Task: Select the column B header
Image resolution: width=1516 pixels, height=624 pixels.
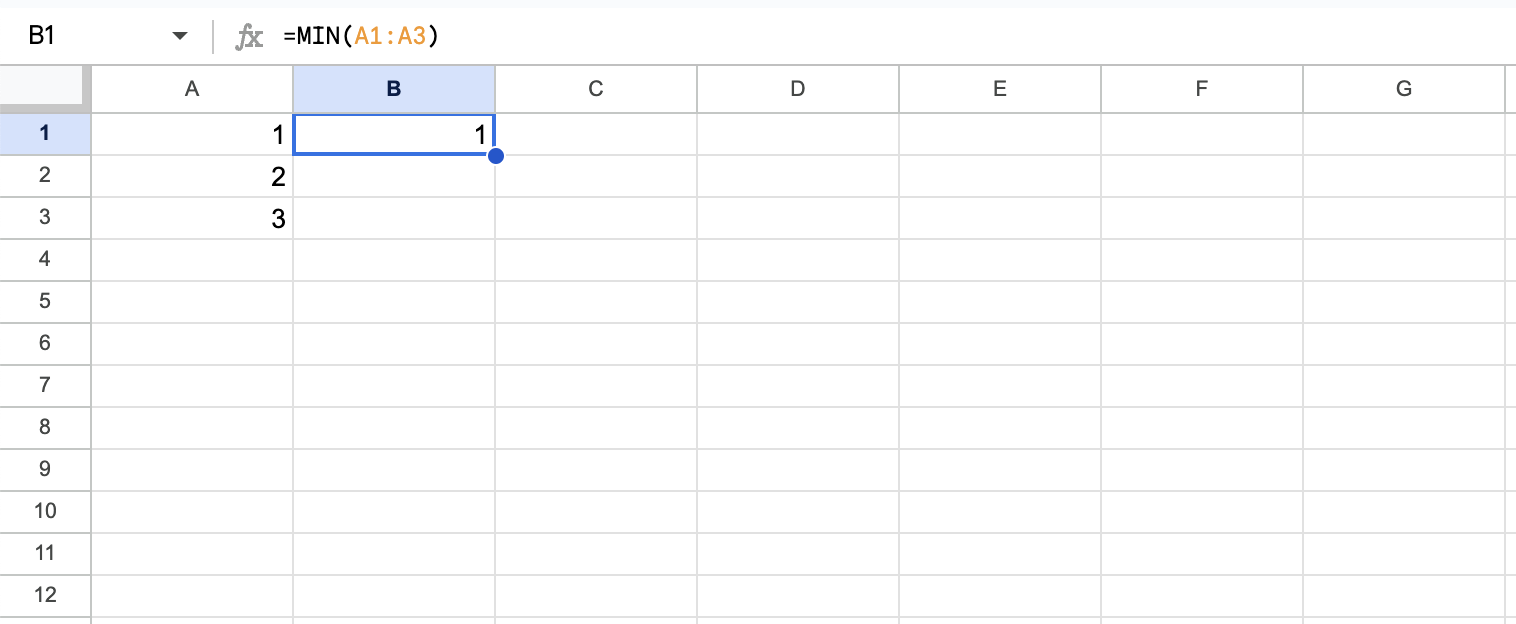Action: pyautogui.click(x=394, y=89)
